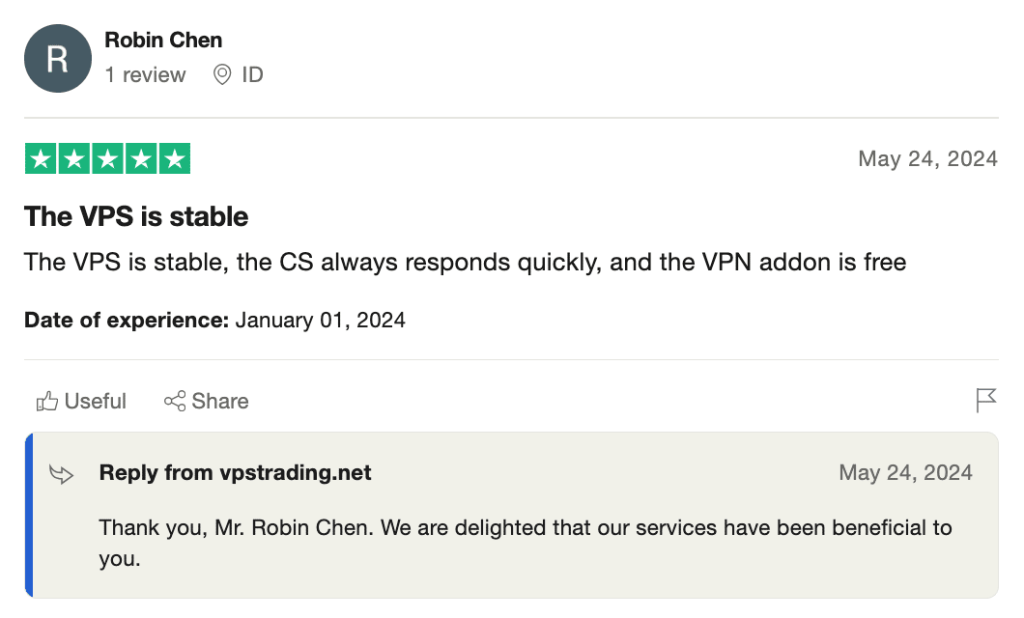Click the reply arrow icon
Image resolution: width=1024 pixels, height=618 pixels.
pos(61,474)
